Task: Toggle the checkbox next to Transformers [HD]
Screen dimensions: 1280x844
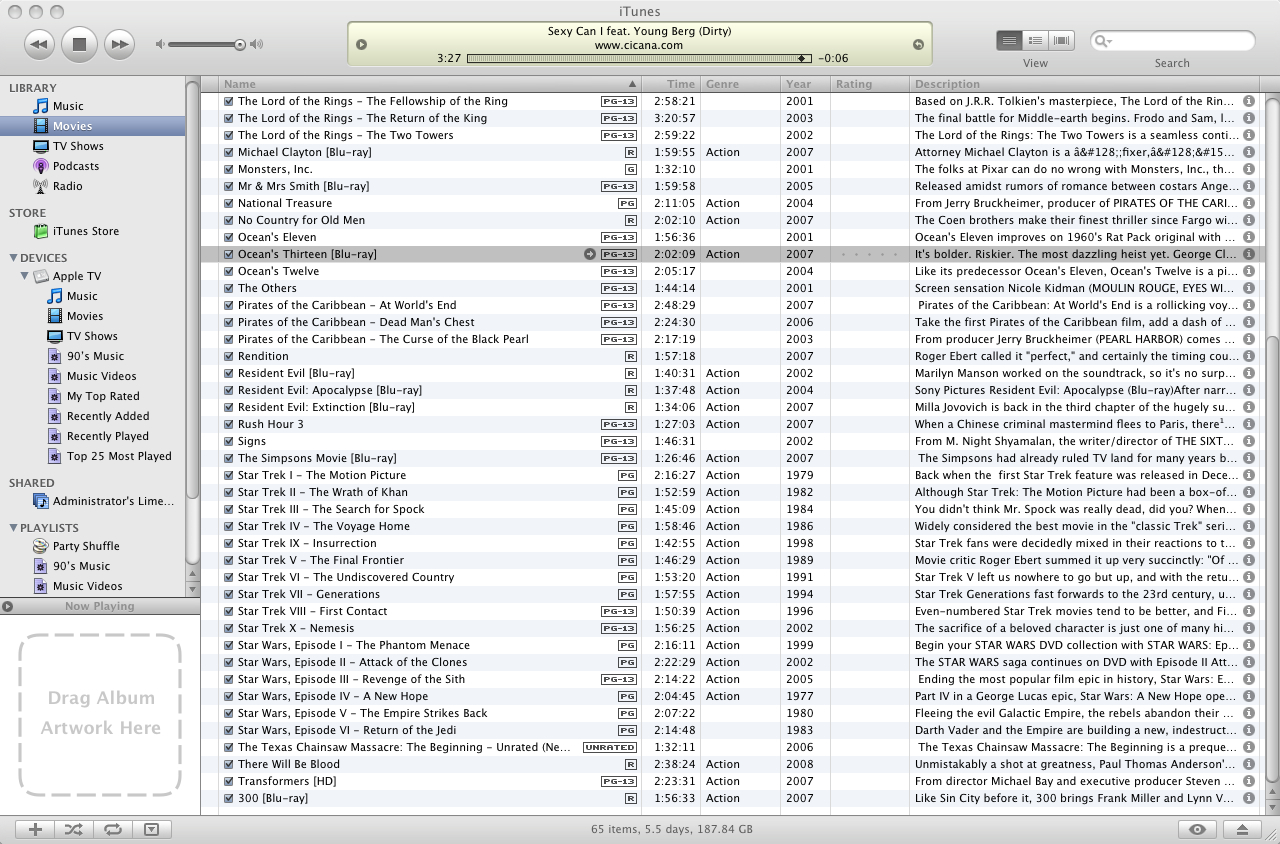Action: [229, 781]
